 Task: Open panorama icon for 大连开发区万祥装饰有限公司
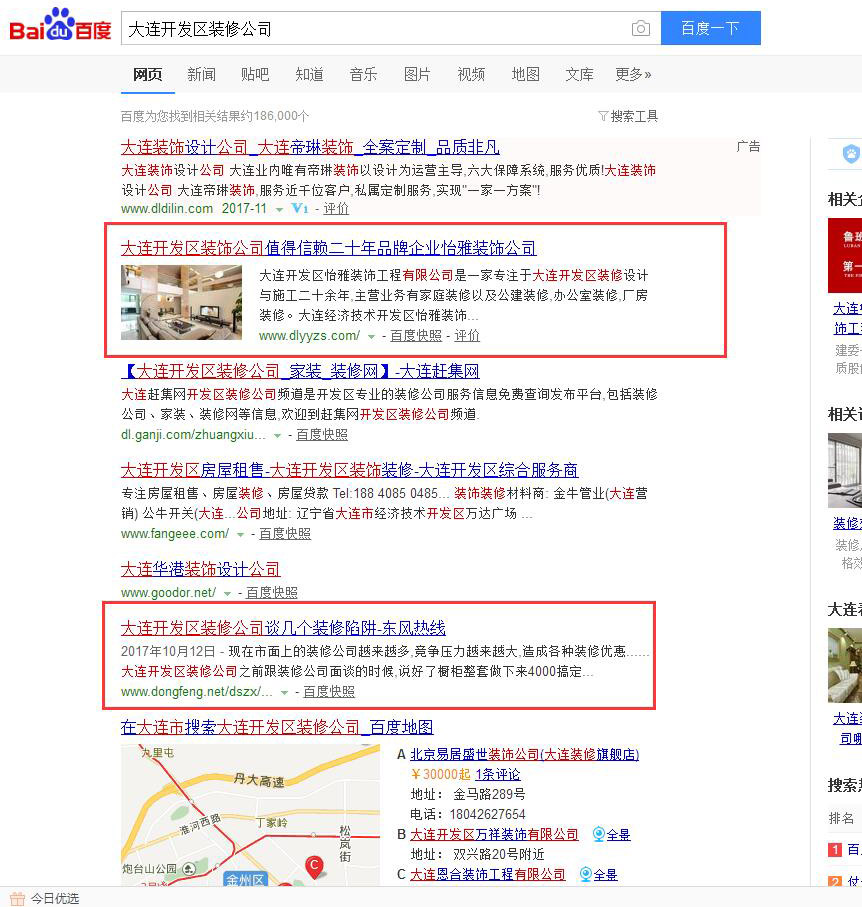(x=599, y=834)
